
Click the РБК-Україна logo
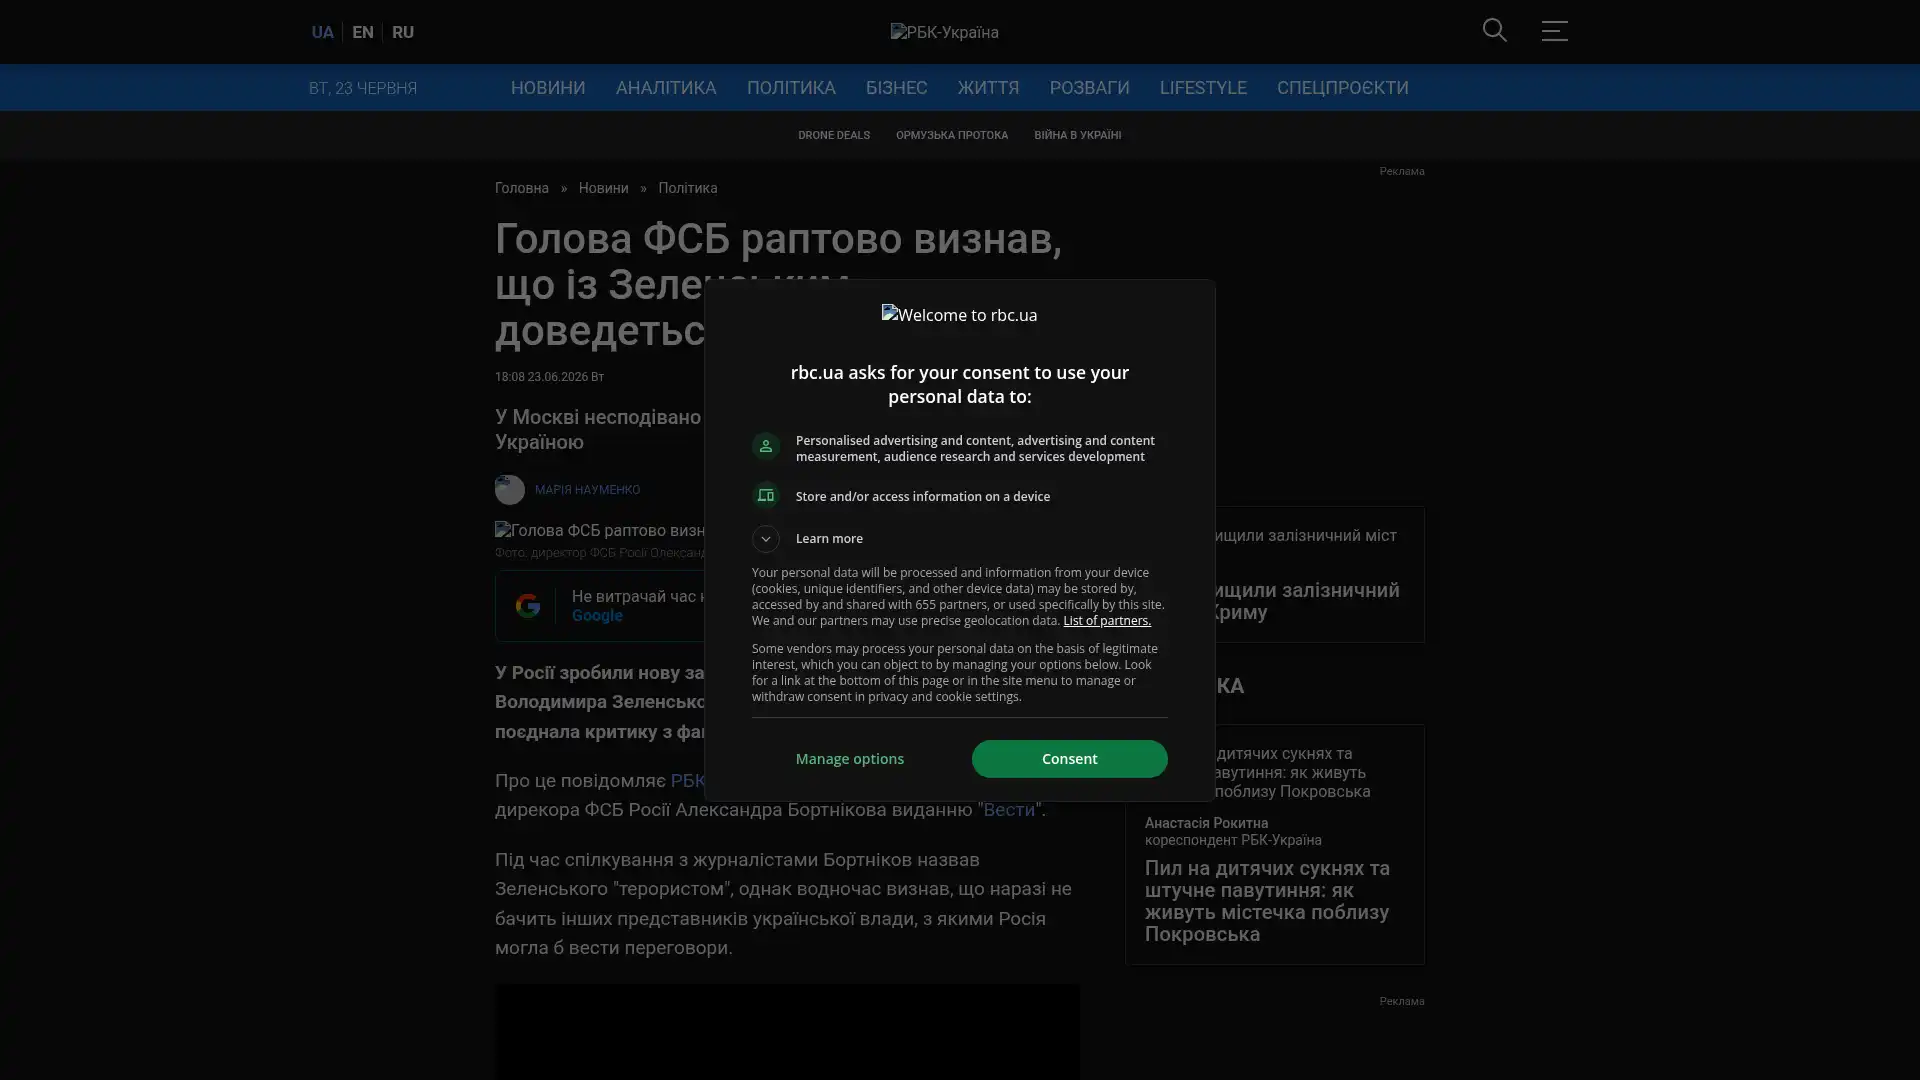pyautogui.click(x=944, y=32)
